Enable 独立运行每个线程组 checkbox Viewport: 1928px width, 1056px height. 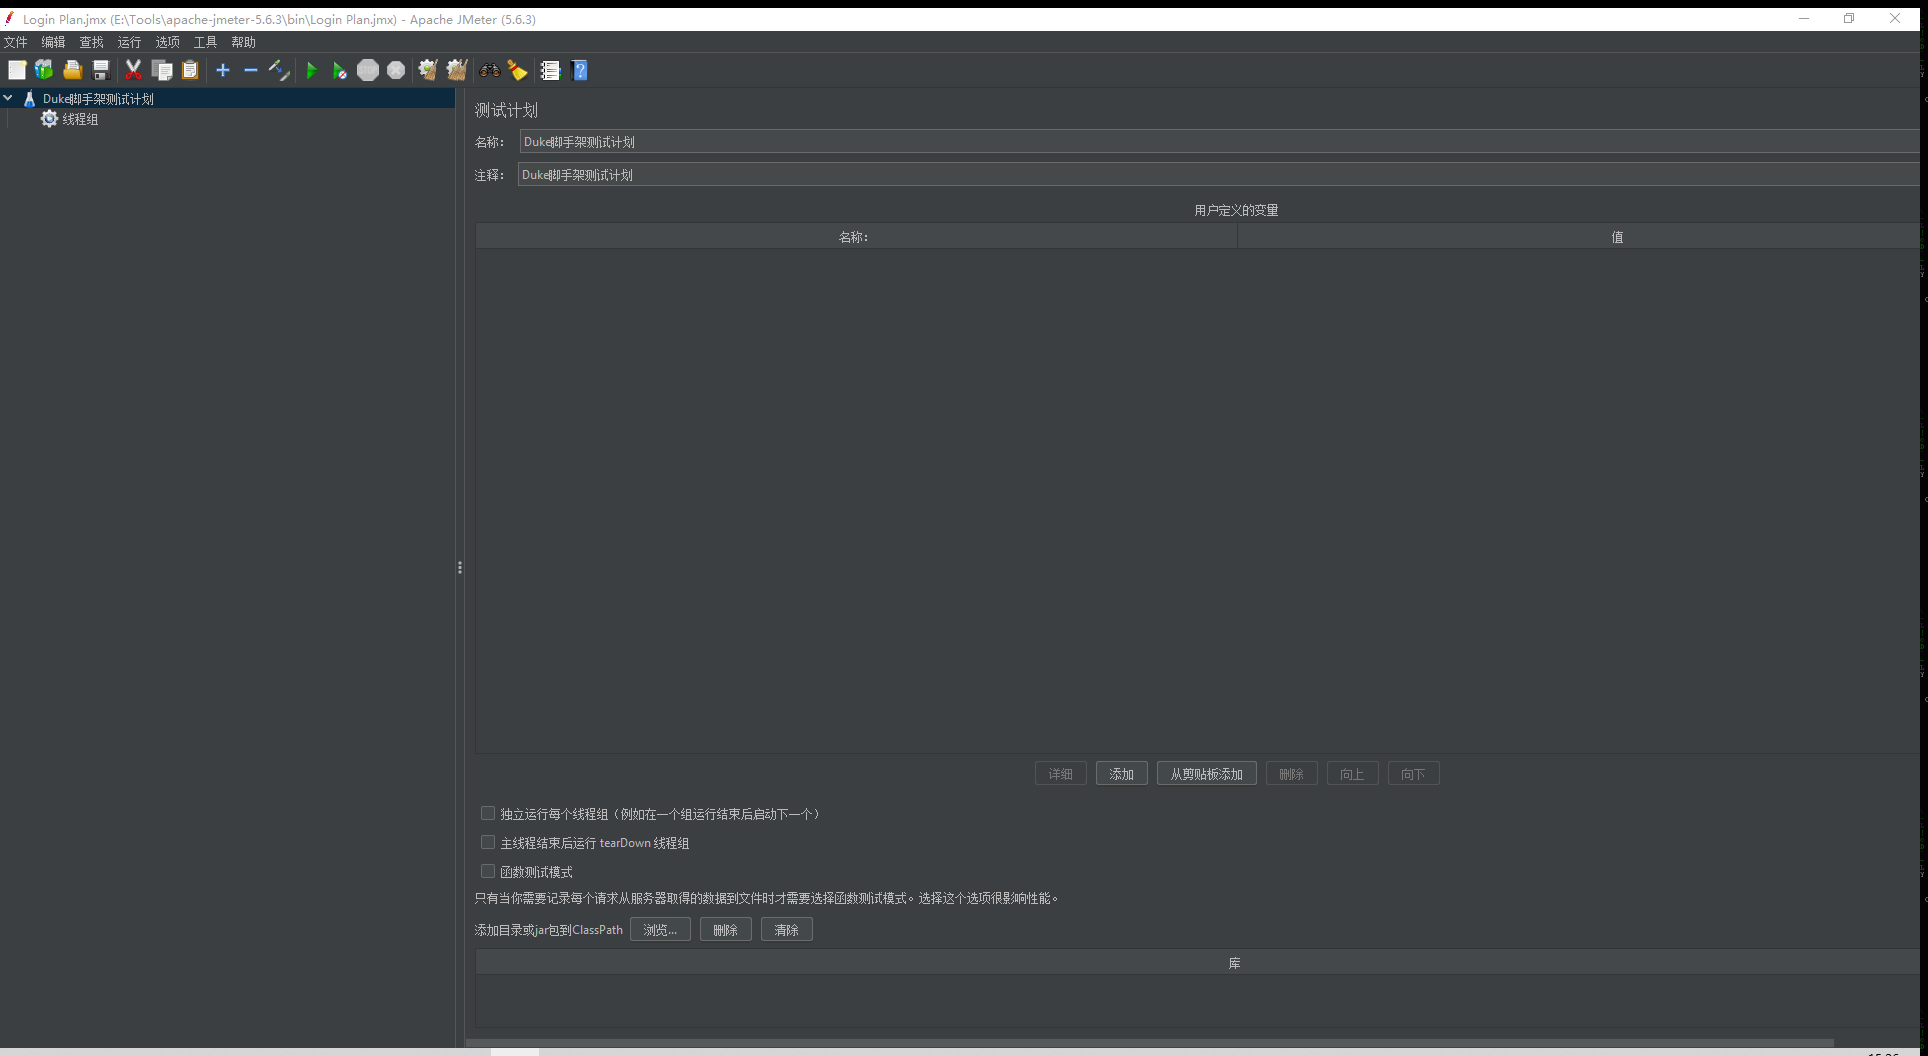488,814
